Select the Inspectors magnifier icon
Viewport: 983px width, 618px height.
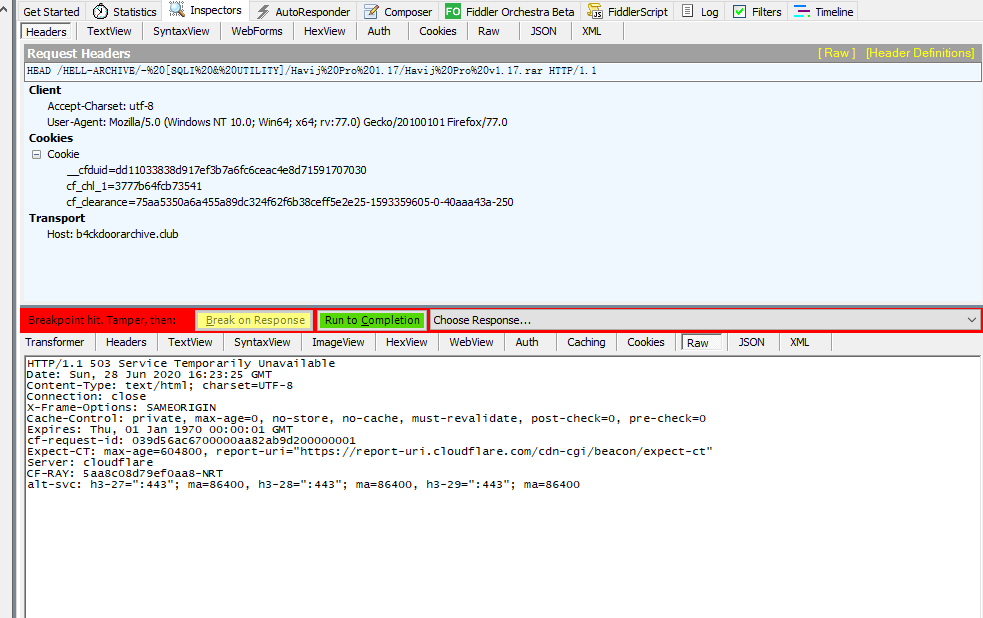[177, 11]
